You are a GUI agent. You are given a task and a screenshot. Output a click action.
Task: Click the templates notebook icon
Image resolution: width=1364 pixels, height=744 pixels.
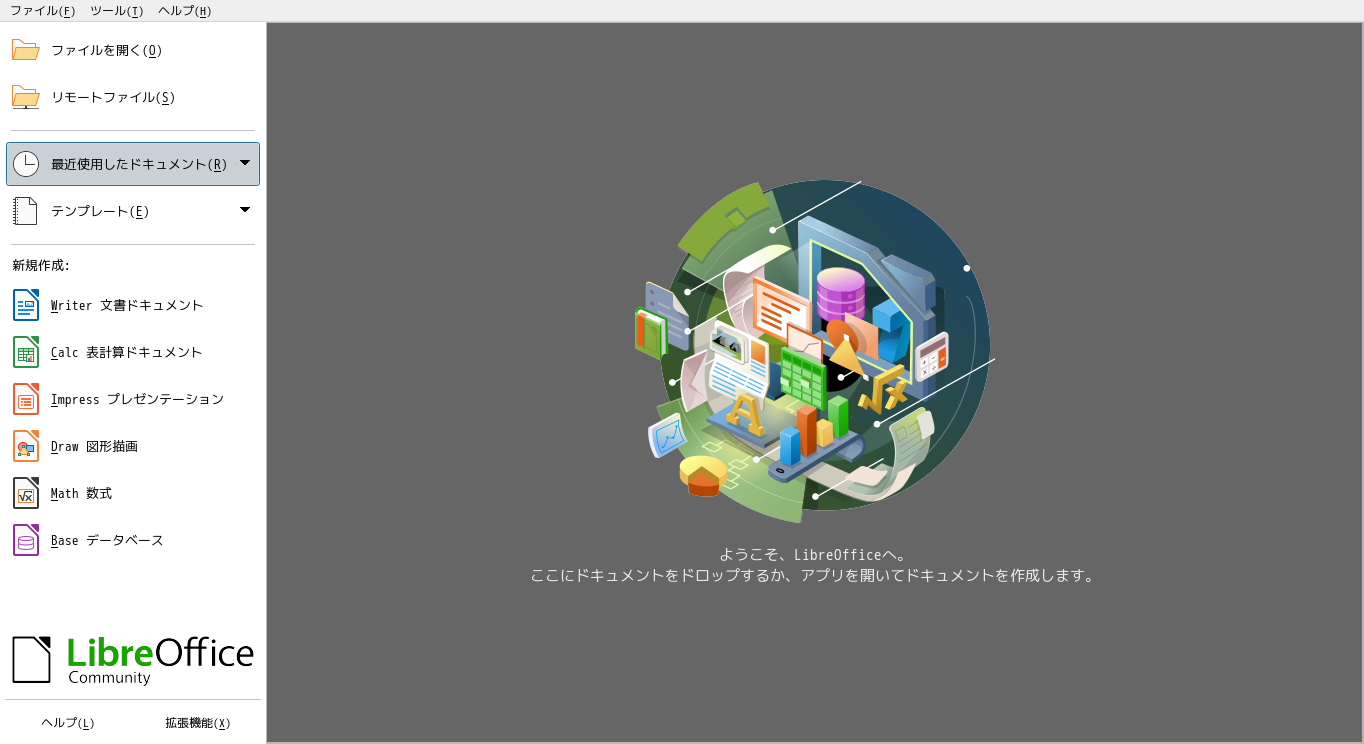pos(26,211)
